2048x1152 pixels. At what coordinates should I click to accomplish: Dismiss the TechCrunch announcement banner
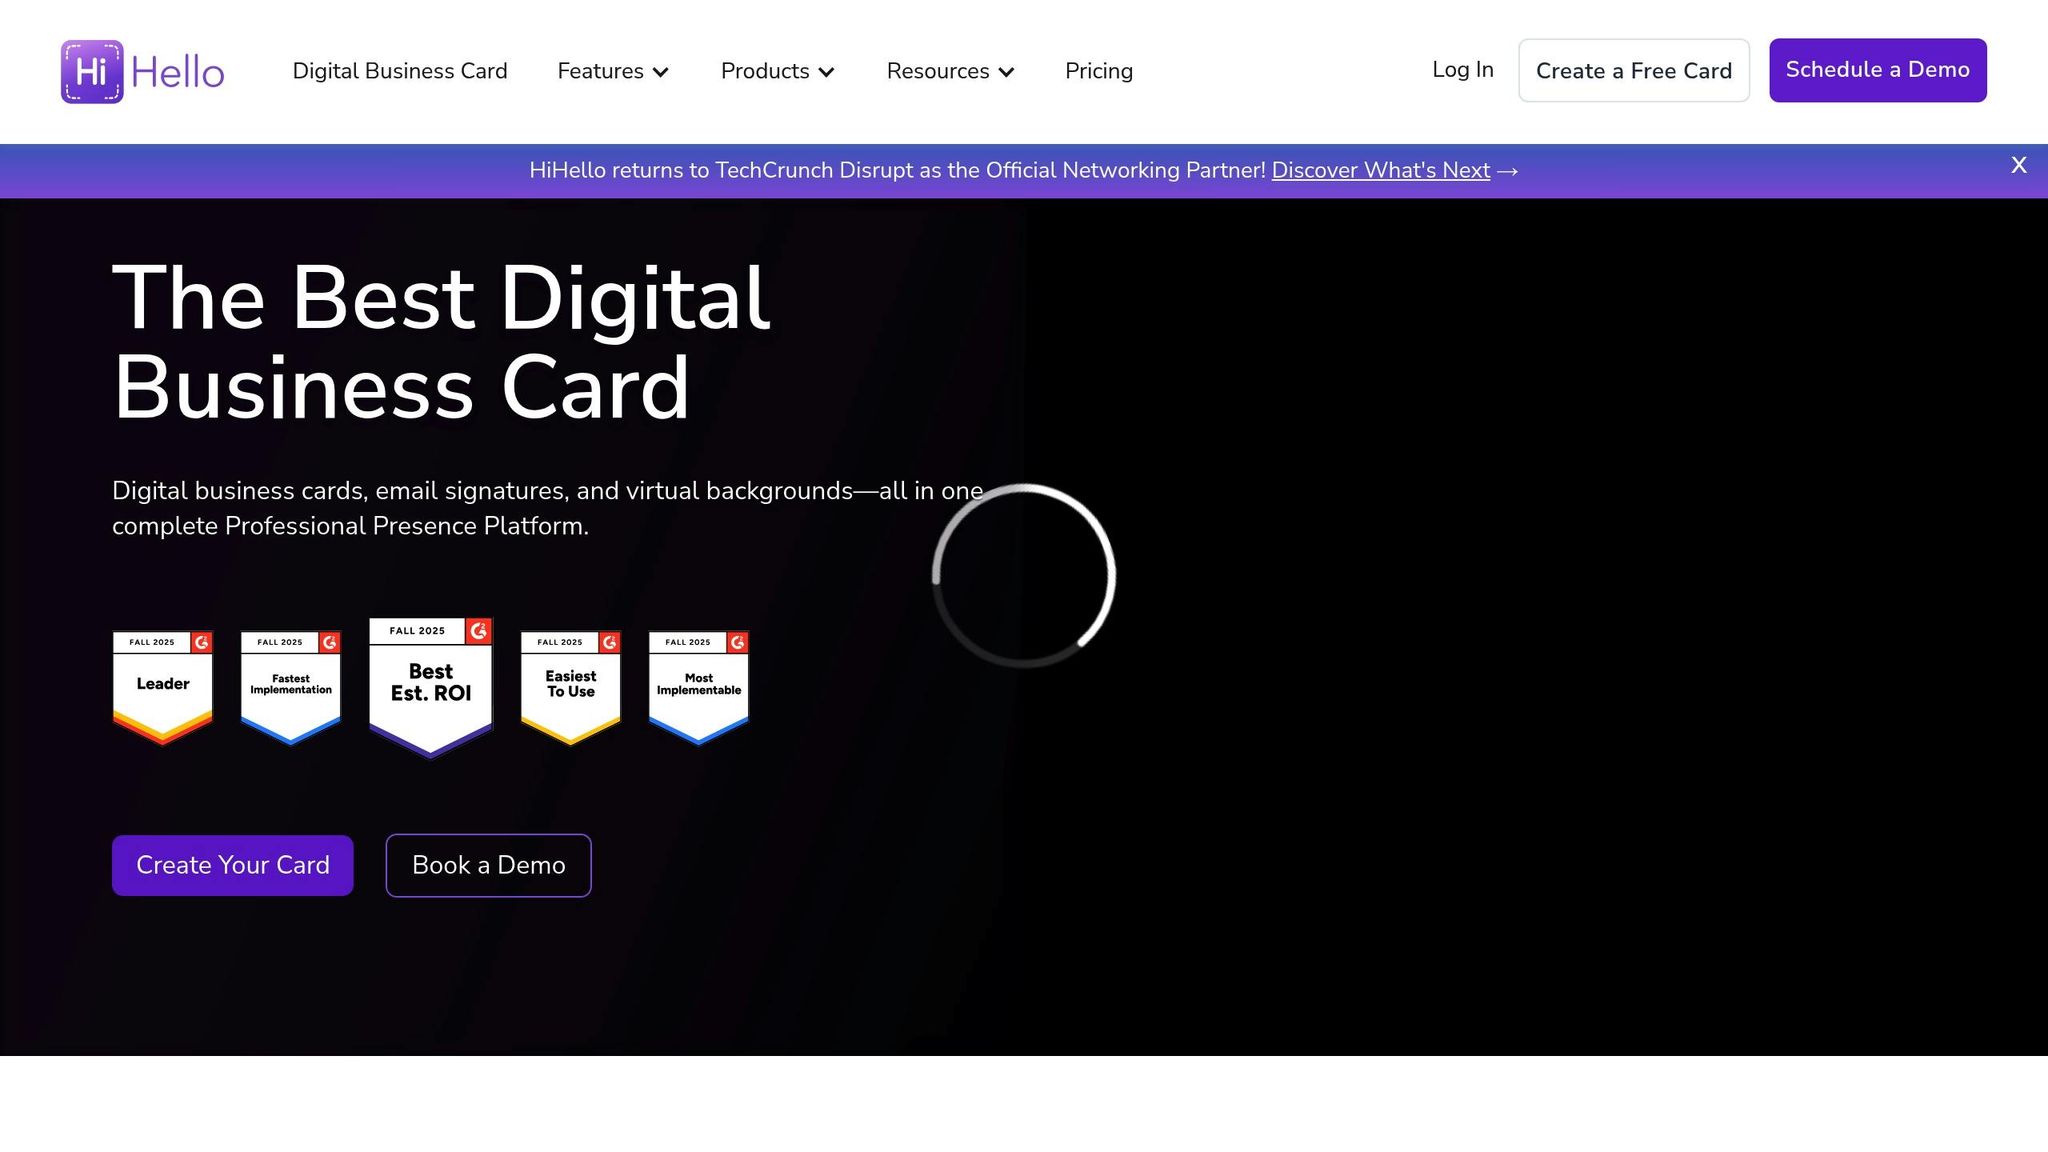click(x=2019, y=165)
